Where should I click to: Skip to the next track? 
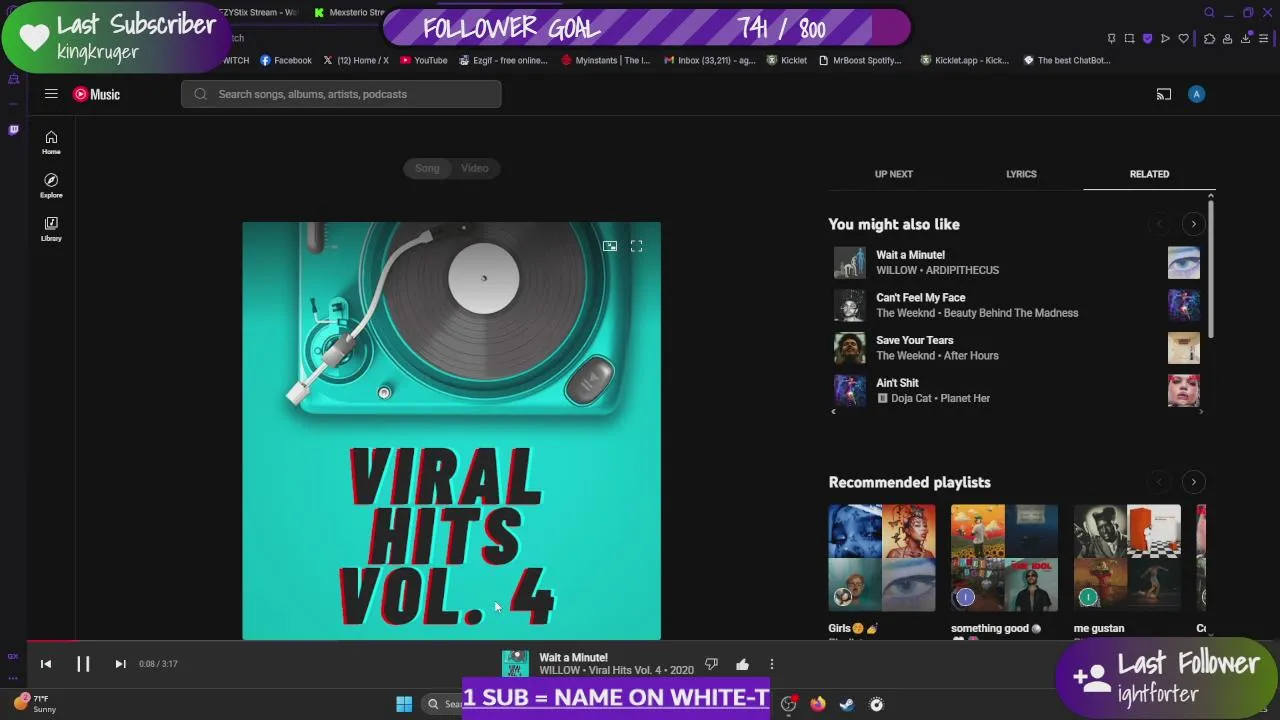click(x=120, y=664)
